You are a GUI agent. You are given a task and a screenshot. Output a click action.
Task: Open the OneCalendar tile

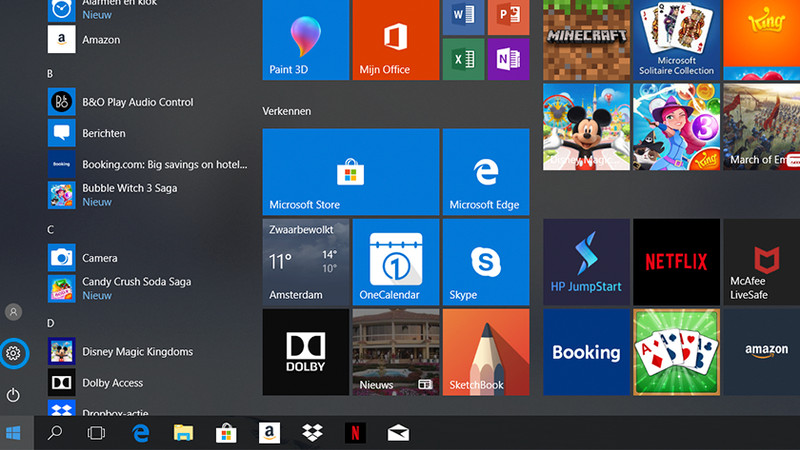click(396, 262)
